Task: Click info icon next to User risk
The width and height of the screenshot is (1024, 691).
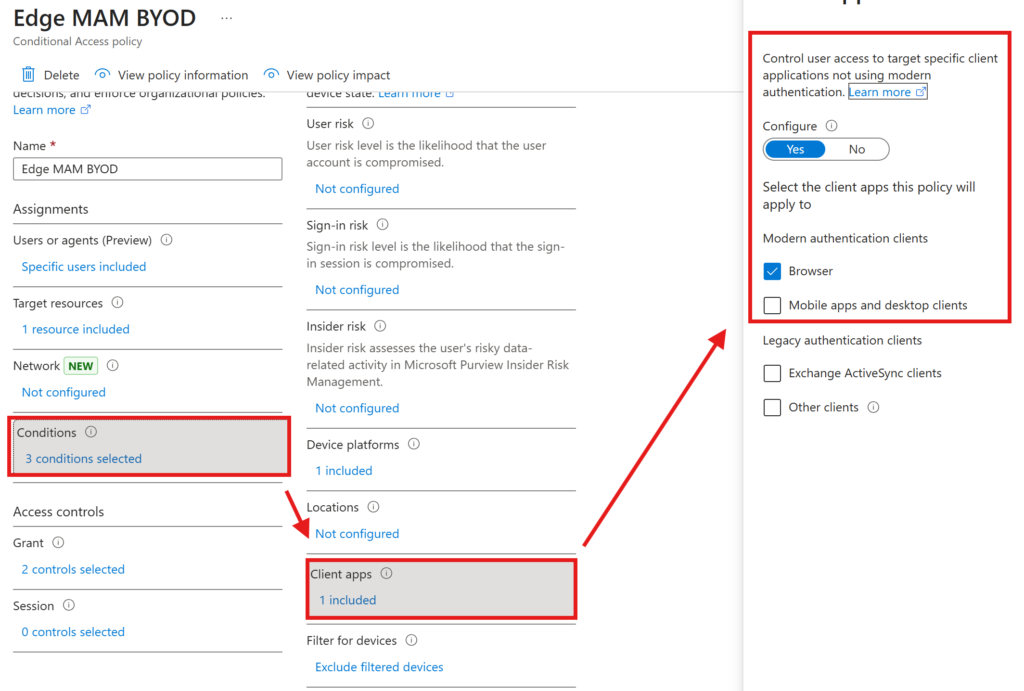Action: tap(368, 123)
